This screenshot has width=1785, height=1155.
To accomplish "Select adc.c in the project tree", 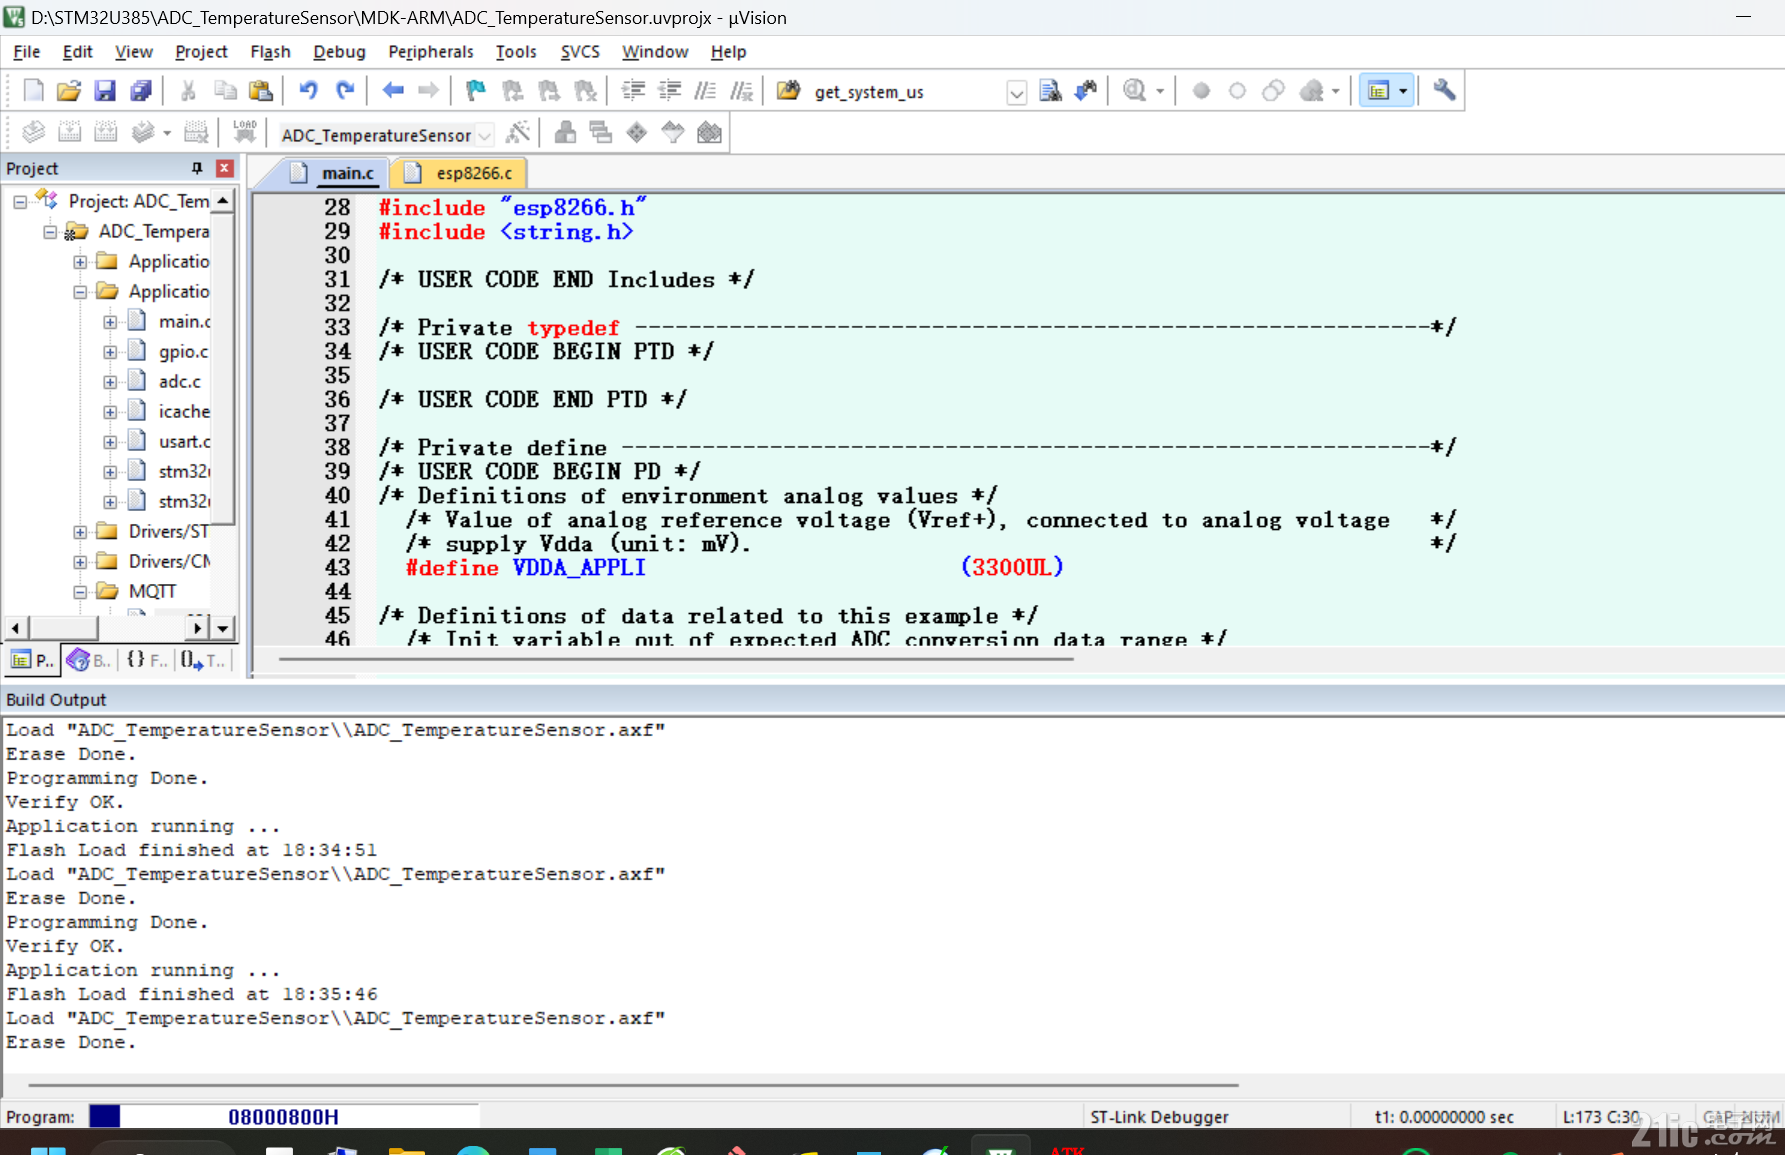I will pyautogui.click(x=179, y=382).
